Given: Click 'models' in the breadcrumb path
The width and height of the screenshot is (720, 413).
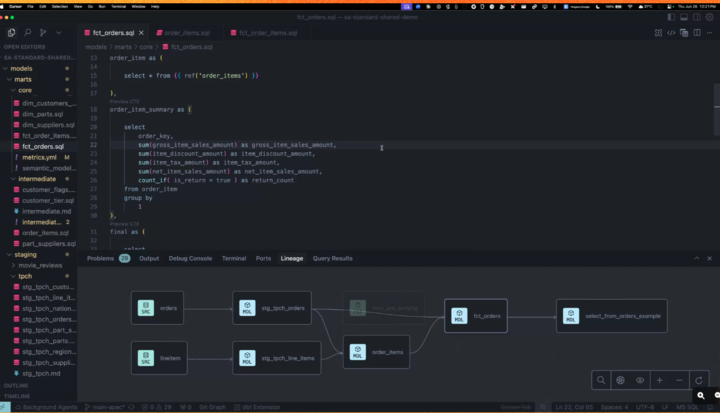Looking at the screenshot, I should tap(96, 47).
